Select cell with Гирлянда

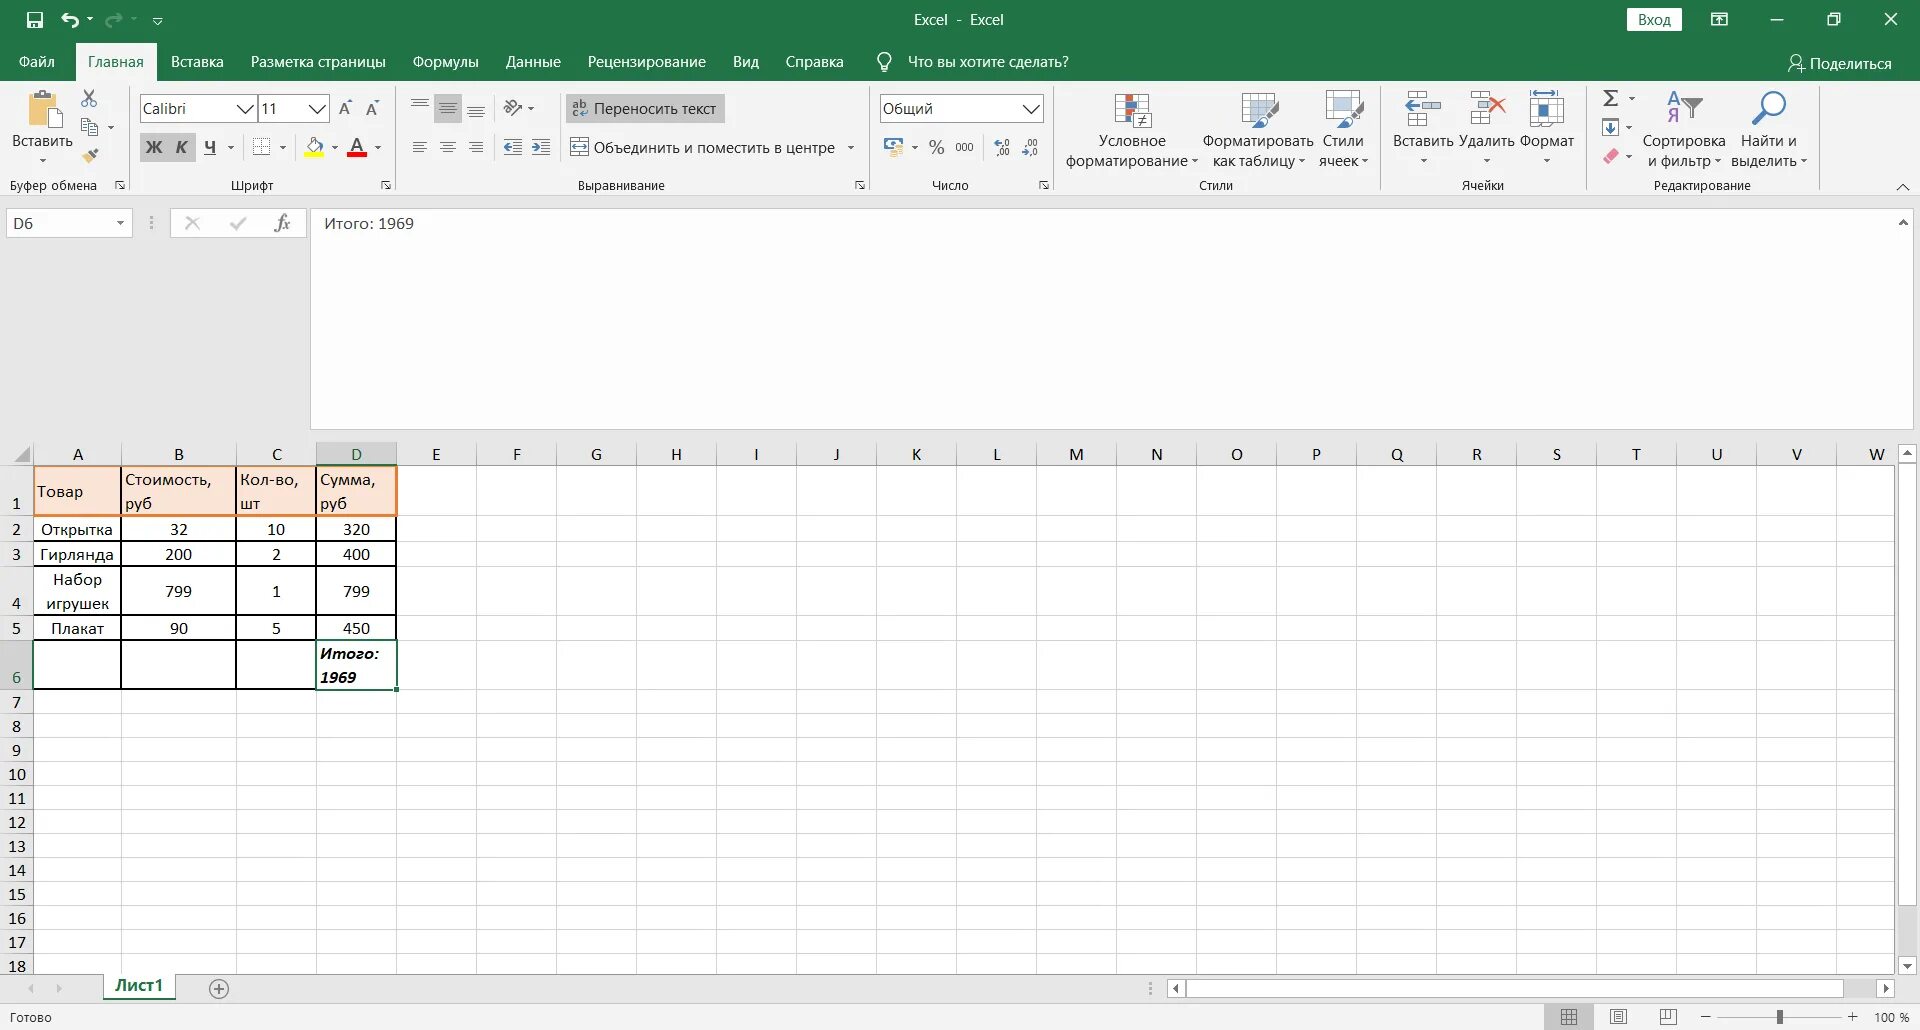point(77,554)
